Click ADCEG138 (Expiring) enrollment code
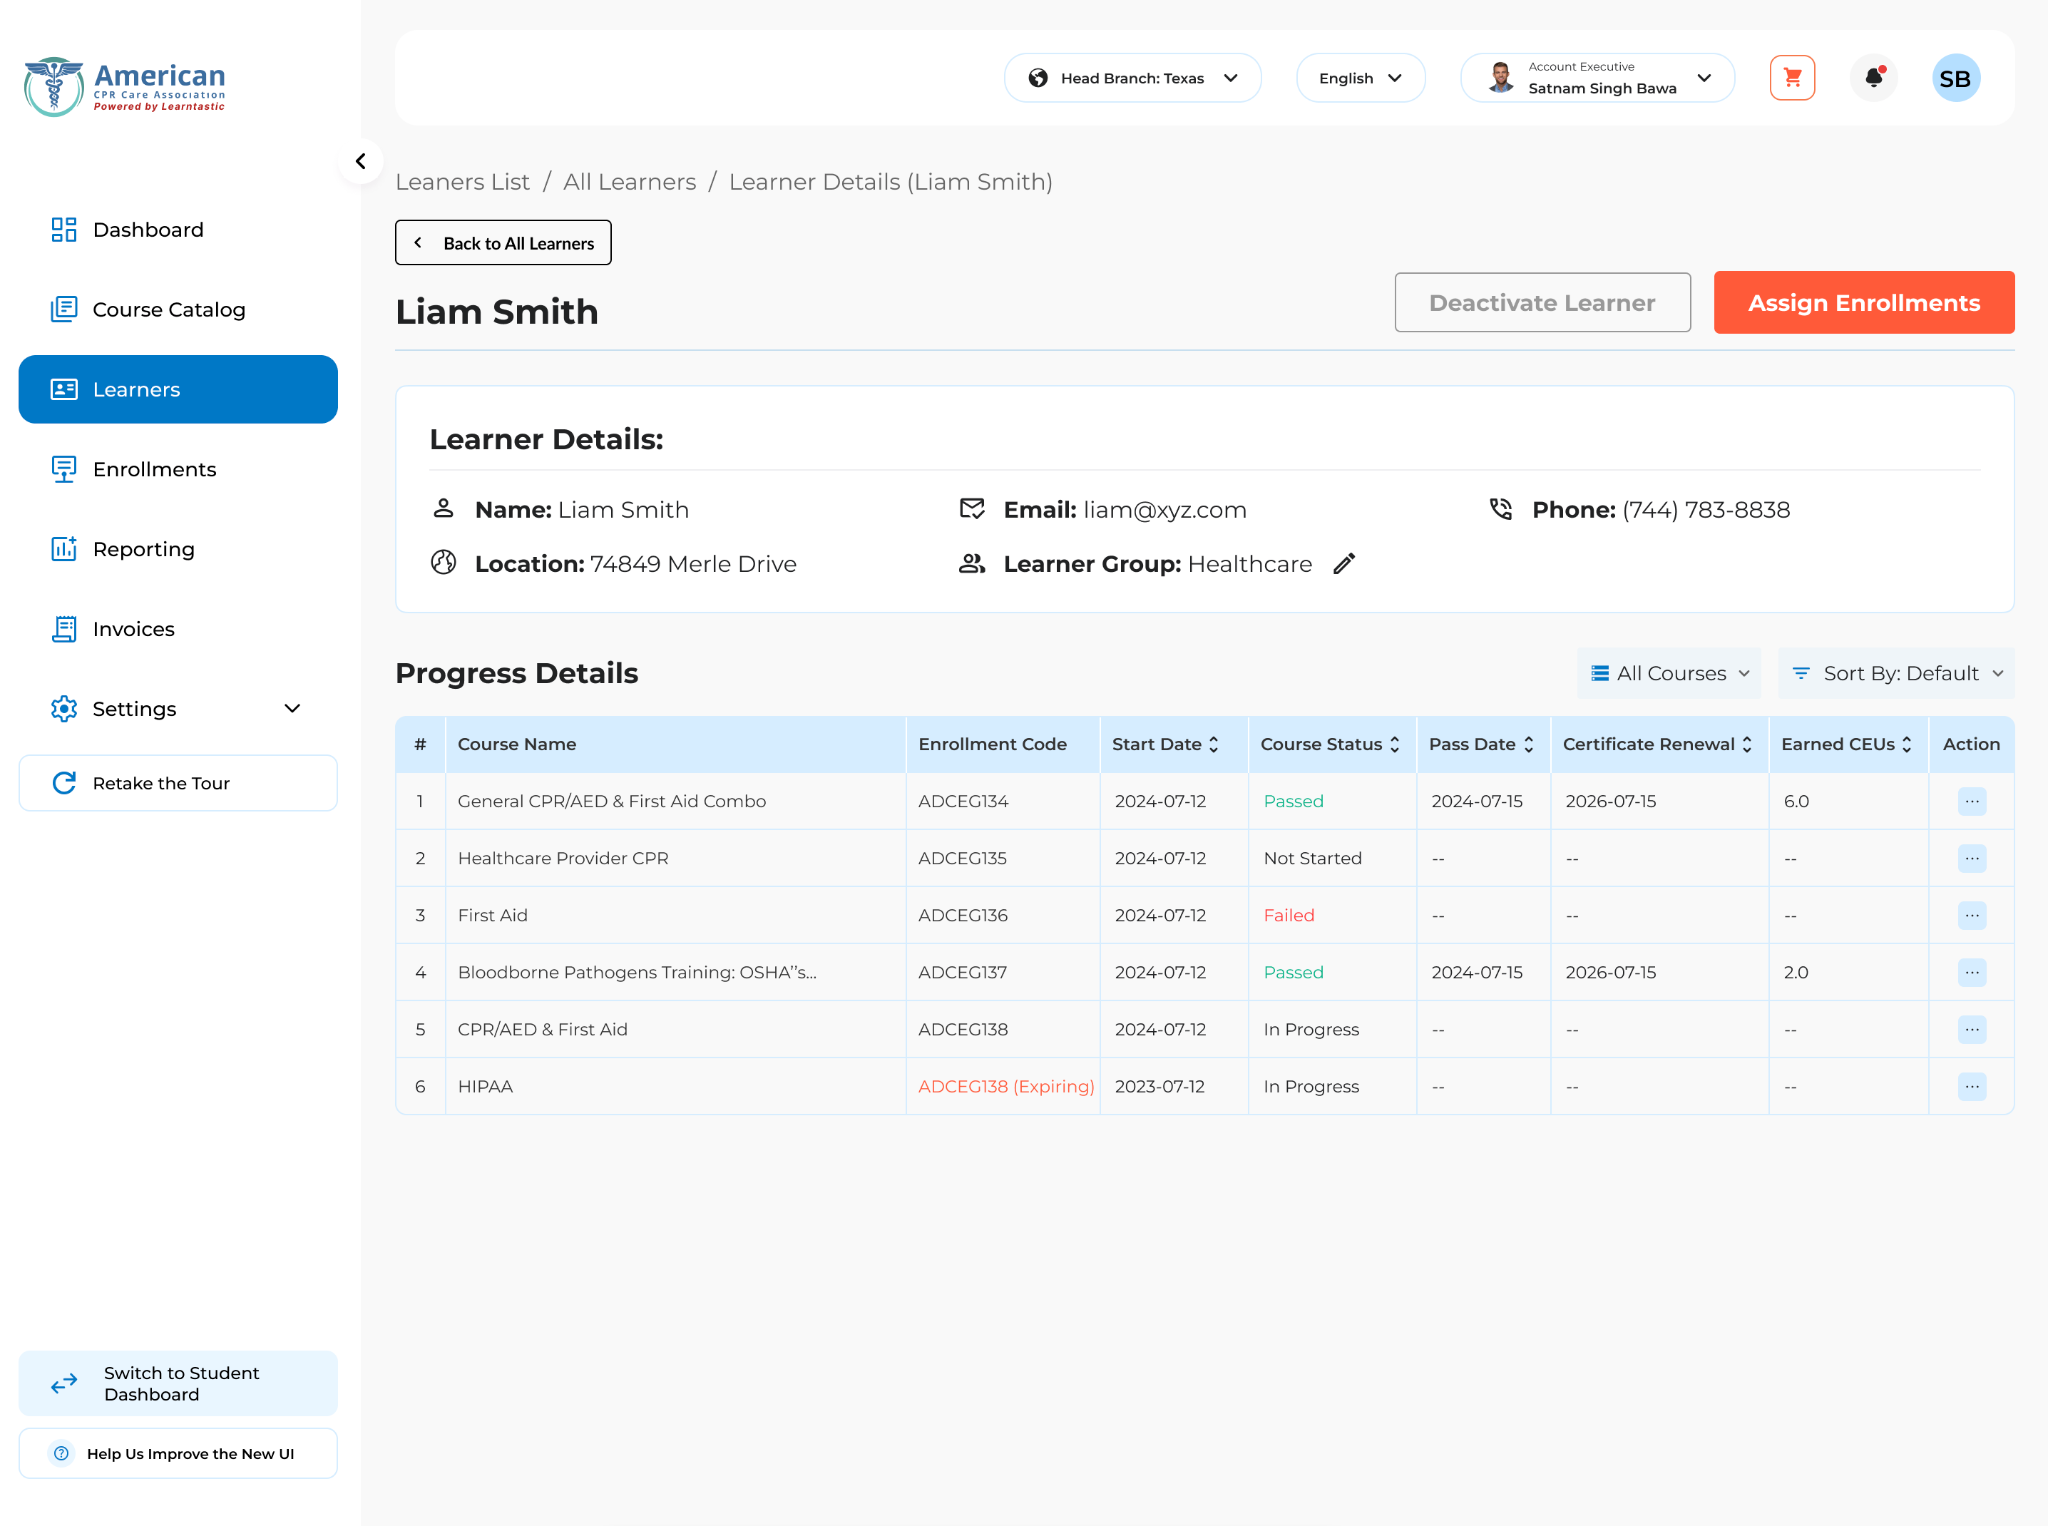 (1006, 1086)
